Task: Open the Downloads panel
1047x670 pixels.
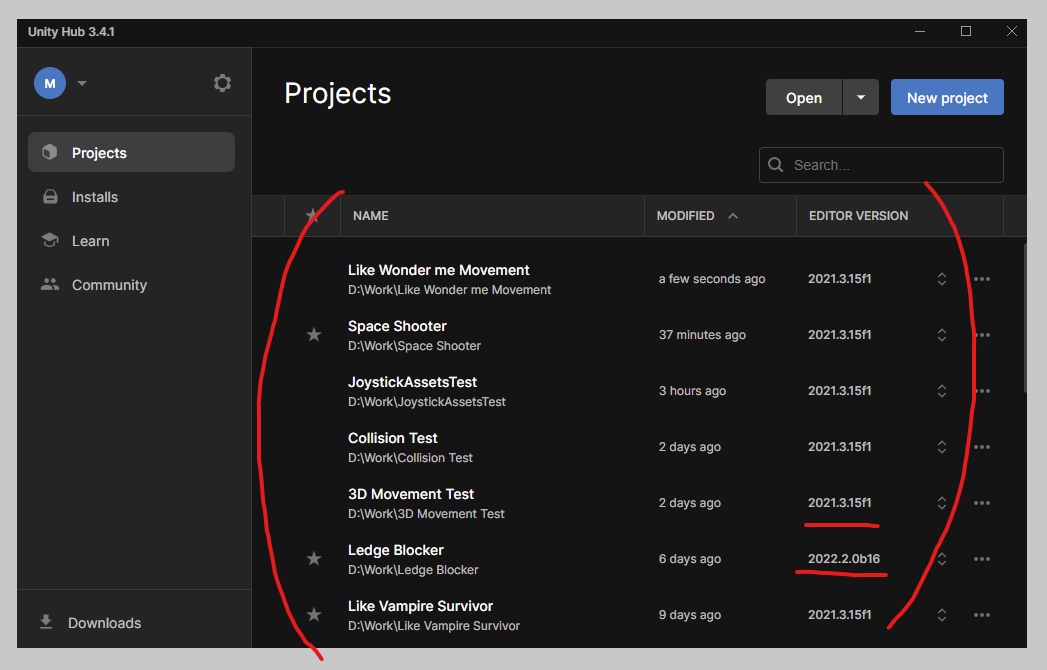Action: click(x=91, y=623)
